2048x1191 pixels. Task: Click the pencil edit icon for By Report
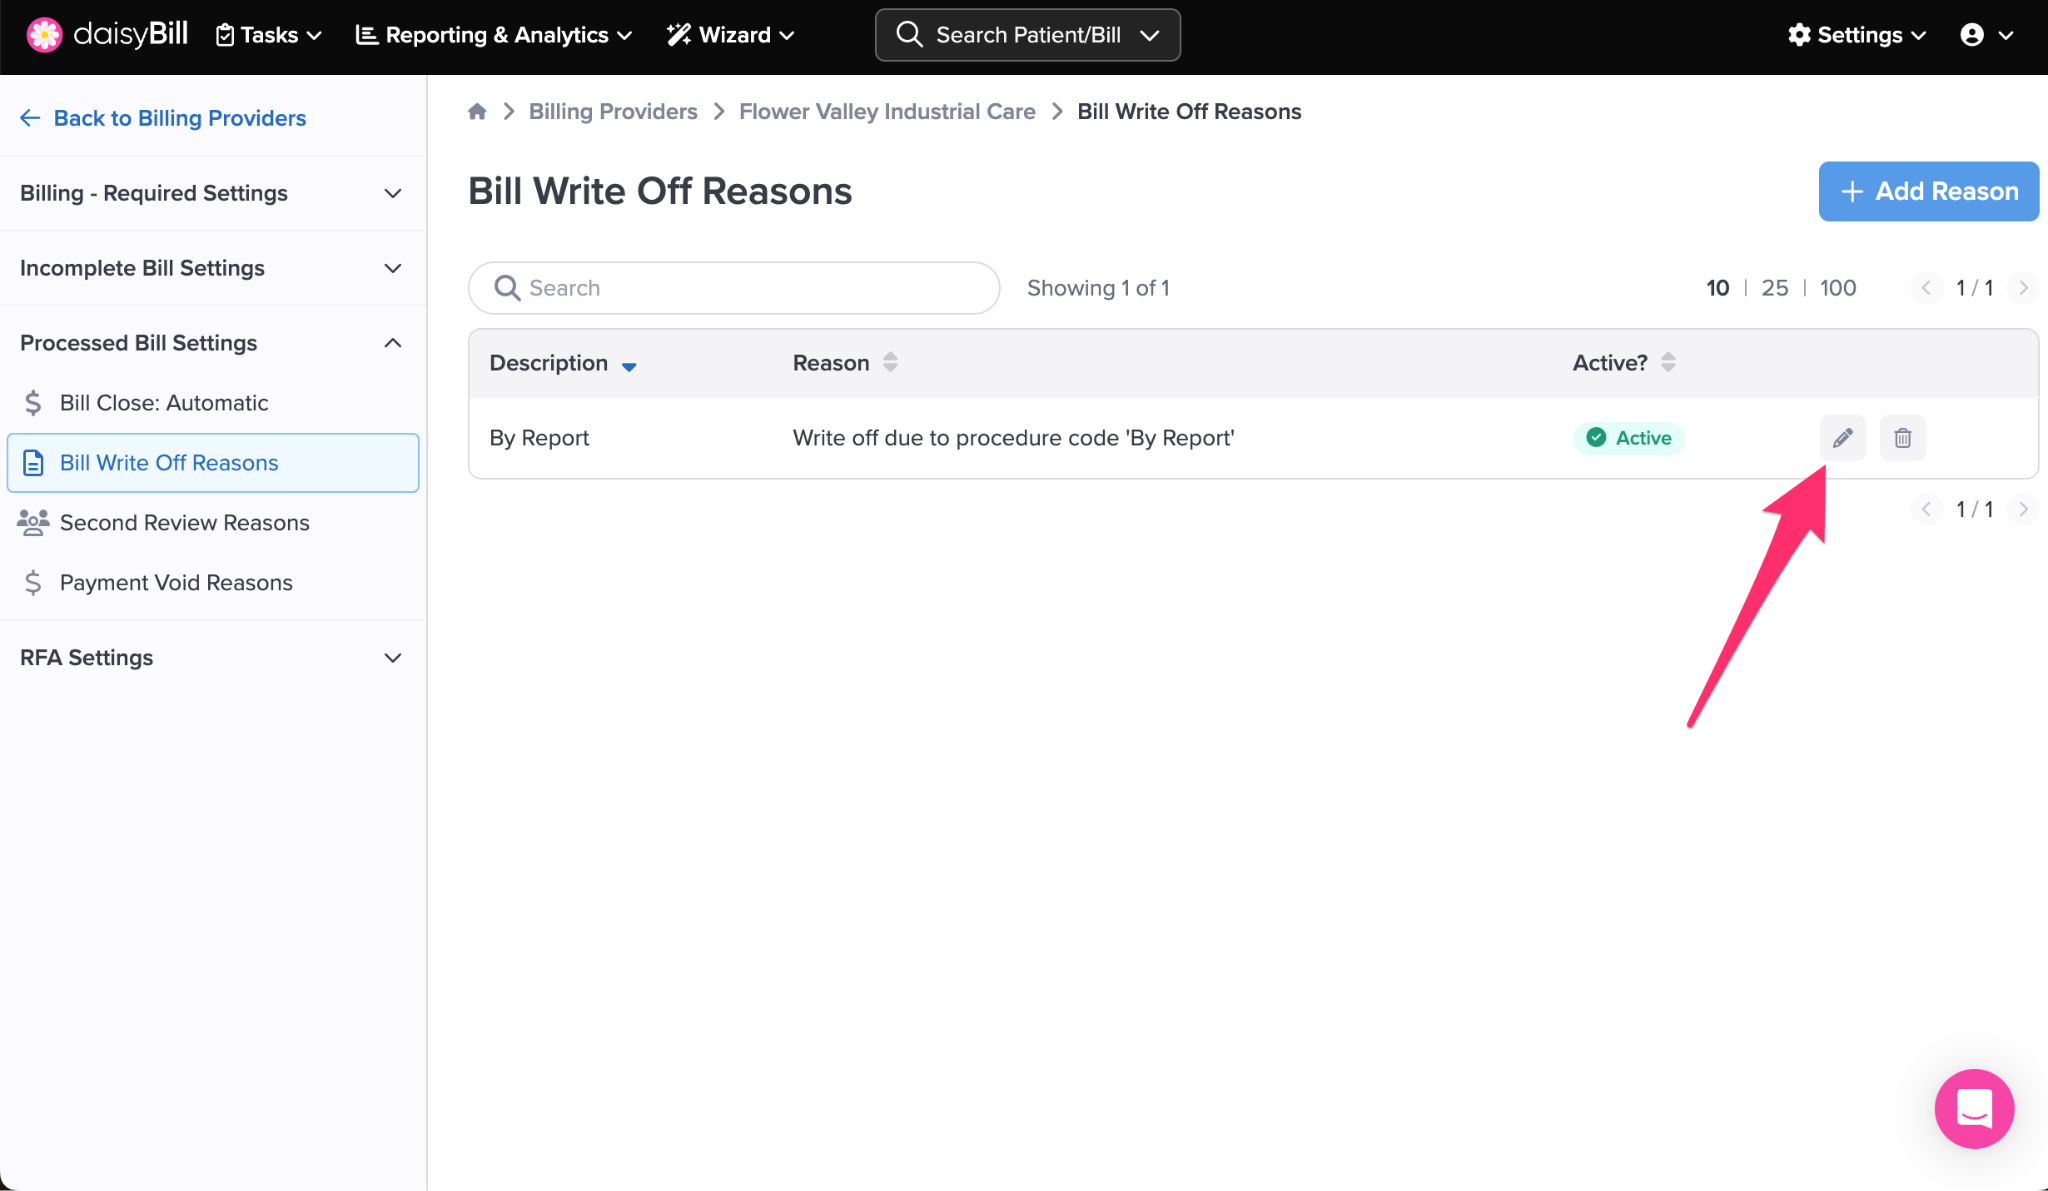pyautogui.click(x=1842, y=438)
